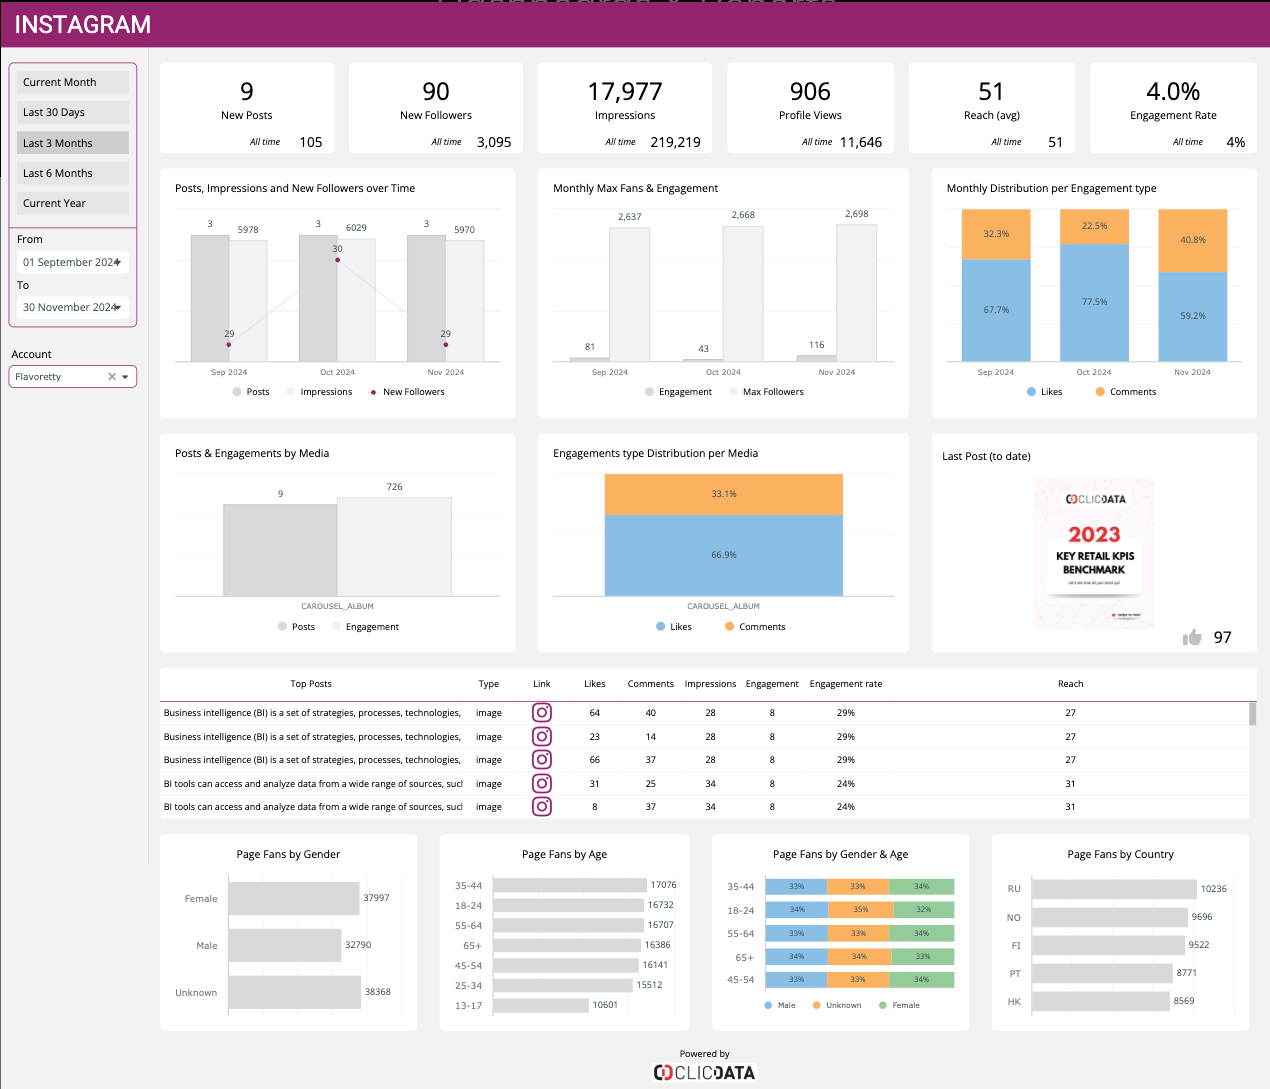Select the Last 6 Months filter
This screenshot has width=1270, height=1089.
[x=71, y=172]
